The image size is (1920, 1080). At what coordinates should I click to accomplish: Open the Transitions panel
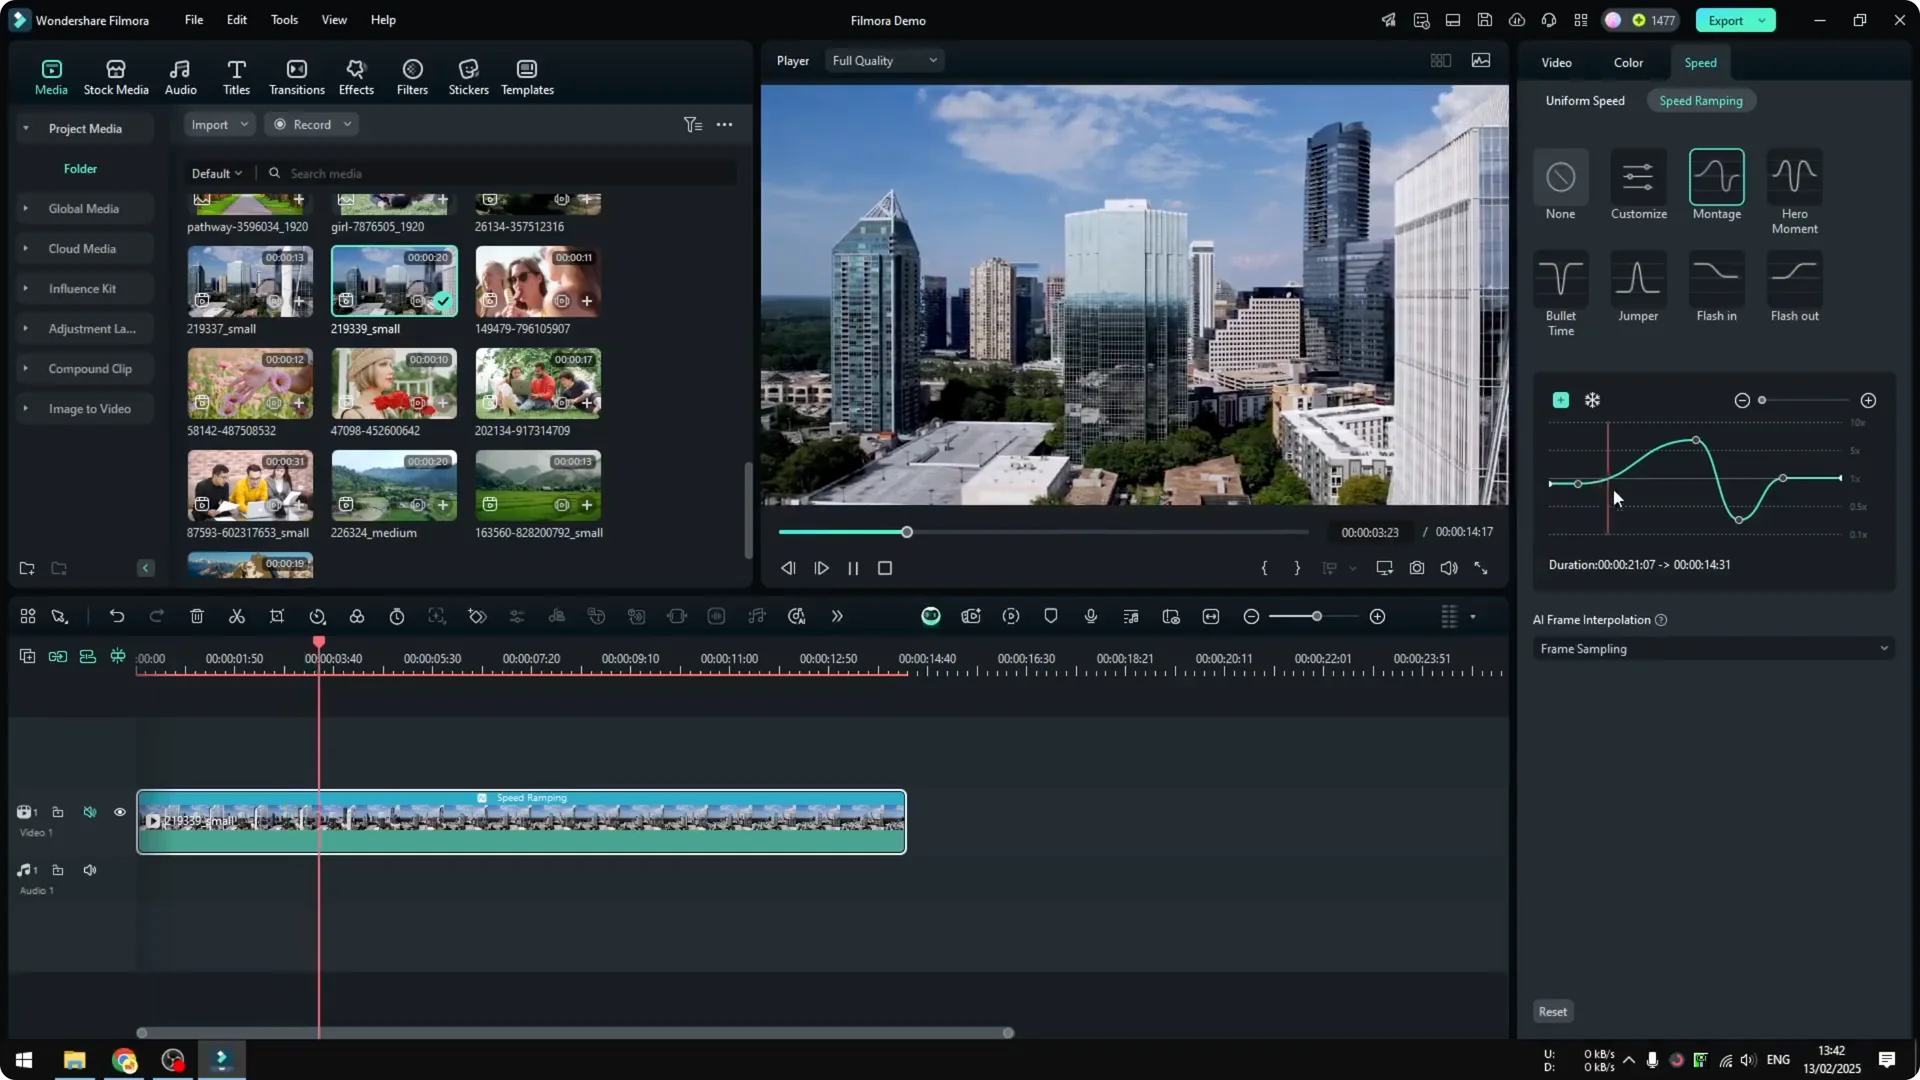[x=296, y=76]
